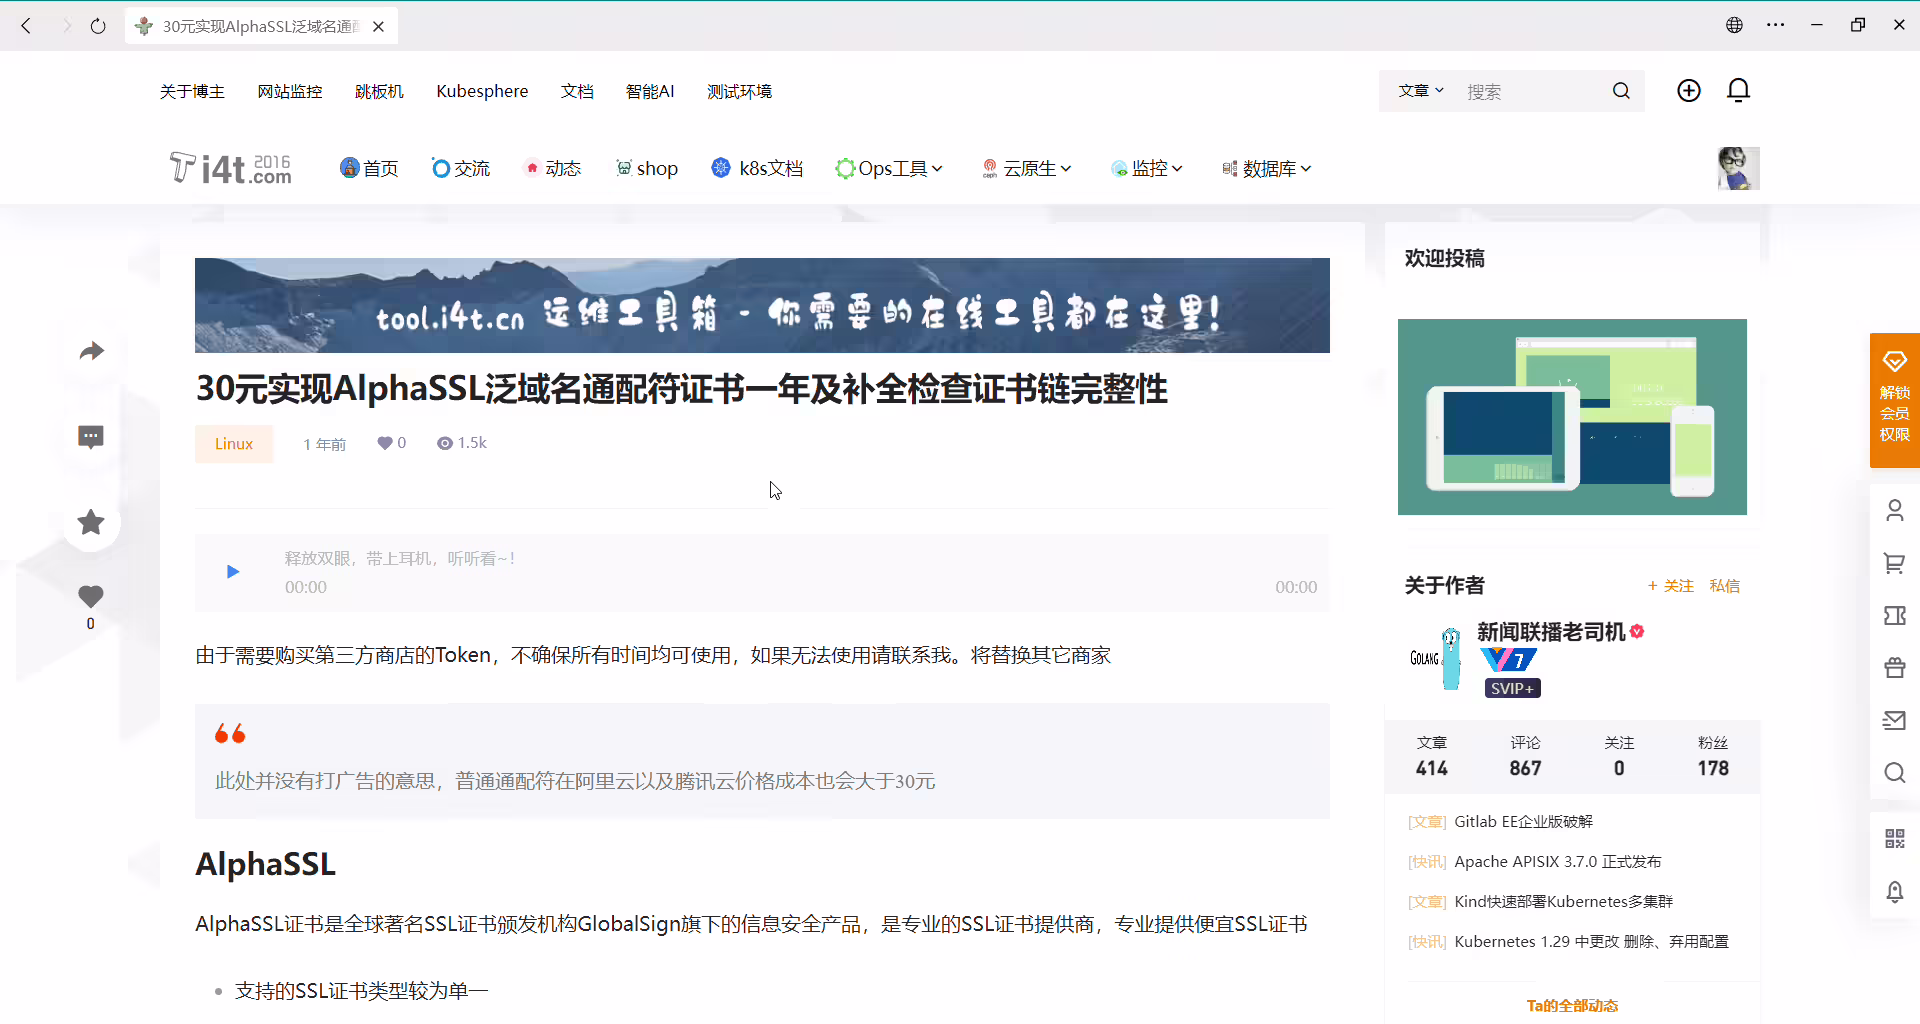Image resolution: width=1920 pixels, height=1024 pixels.
Task: Open news Apache APISIX 3.7.0 正式发布
Action: 1557,862
